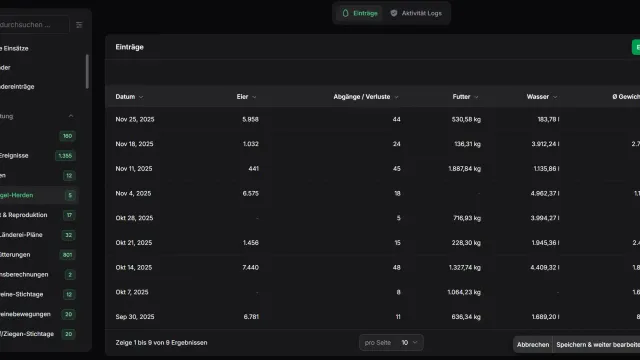Select the Okt 7, 2025 row date
Screen dimensions: 640x360
(132, 292)
